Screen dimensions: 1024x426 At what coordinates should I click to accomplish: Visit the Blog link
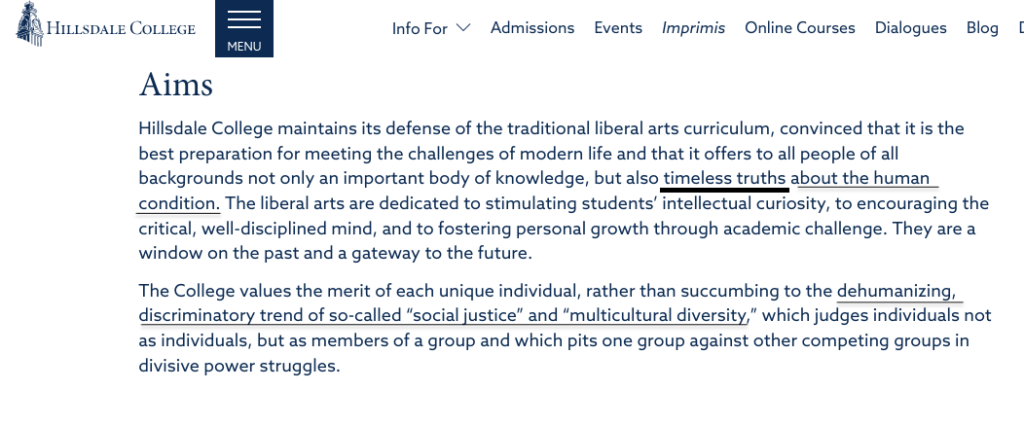[982, 28]
